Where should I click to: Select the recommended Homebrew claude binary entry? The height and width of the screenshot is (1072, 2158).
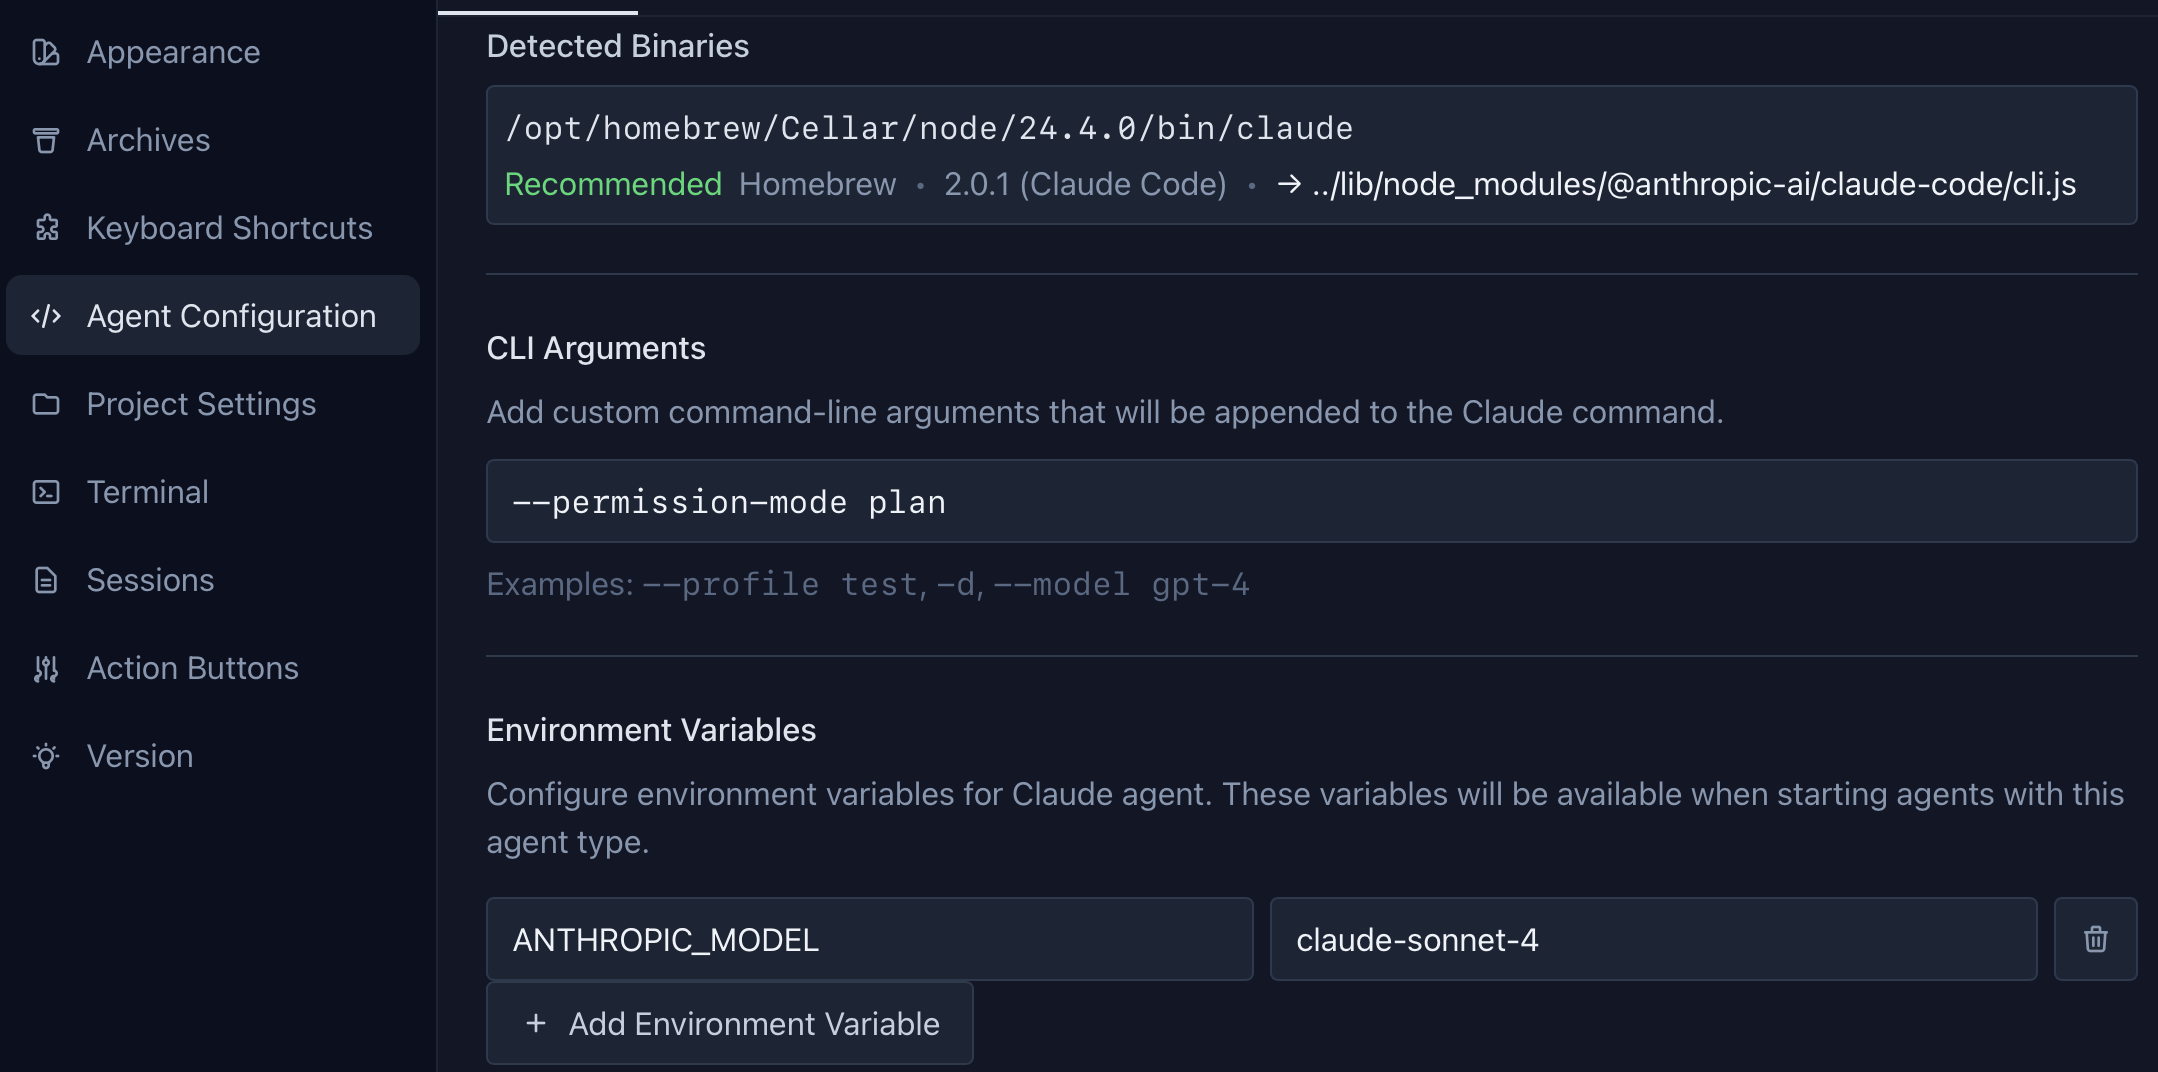(1307, 155)
